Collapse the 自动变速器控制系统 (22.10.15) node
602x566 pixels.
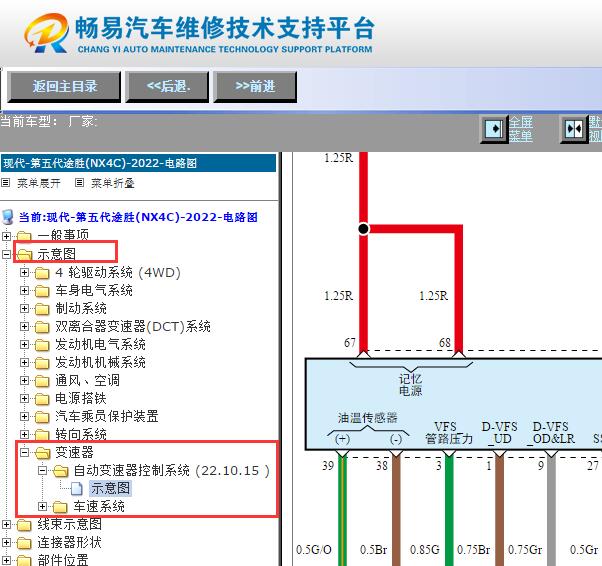42,470
